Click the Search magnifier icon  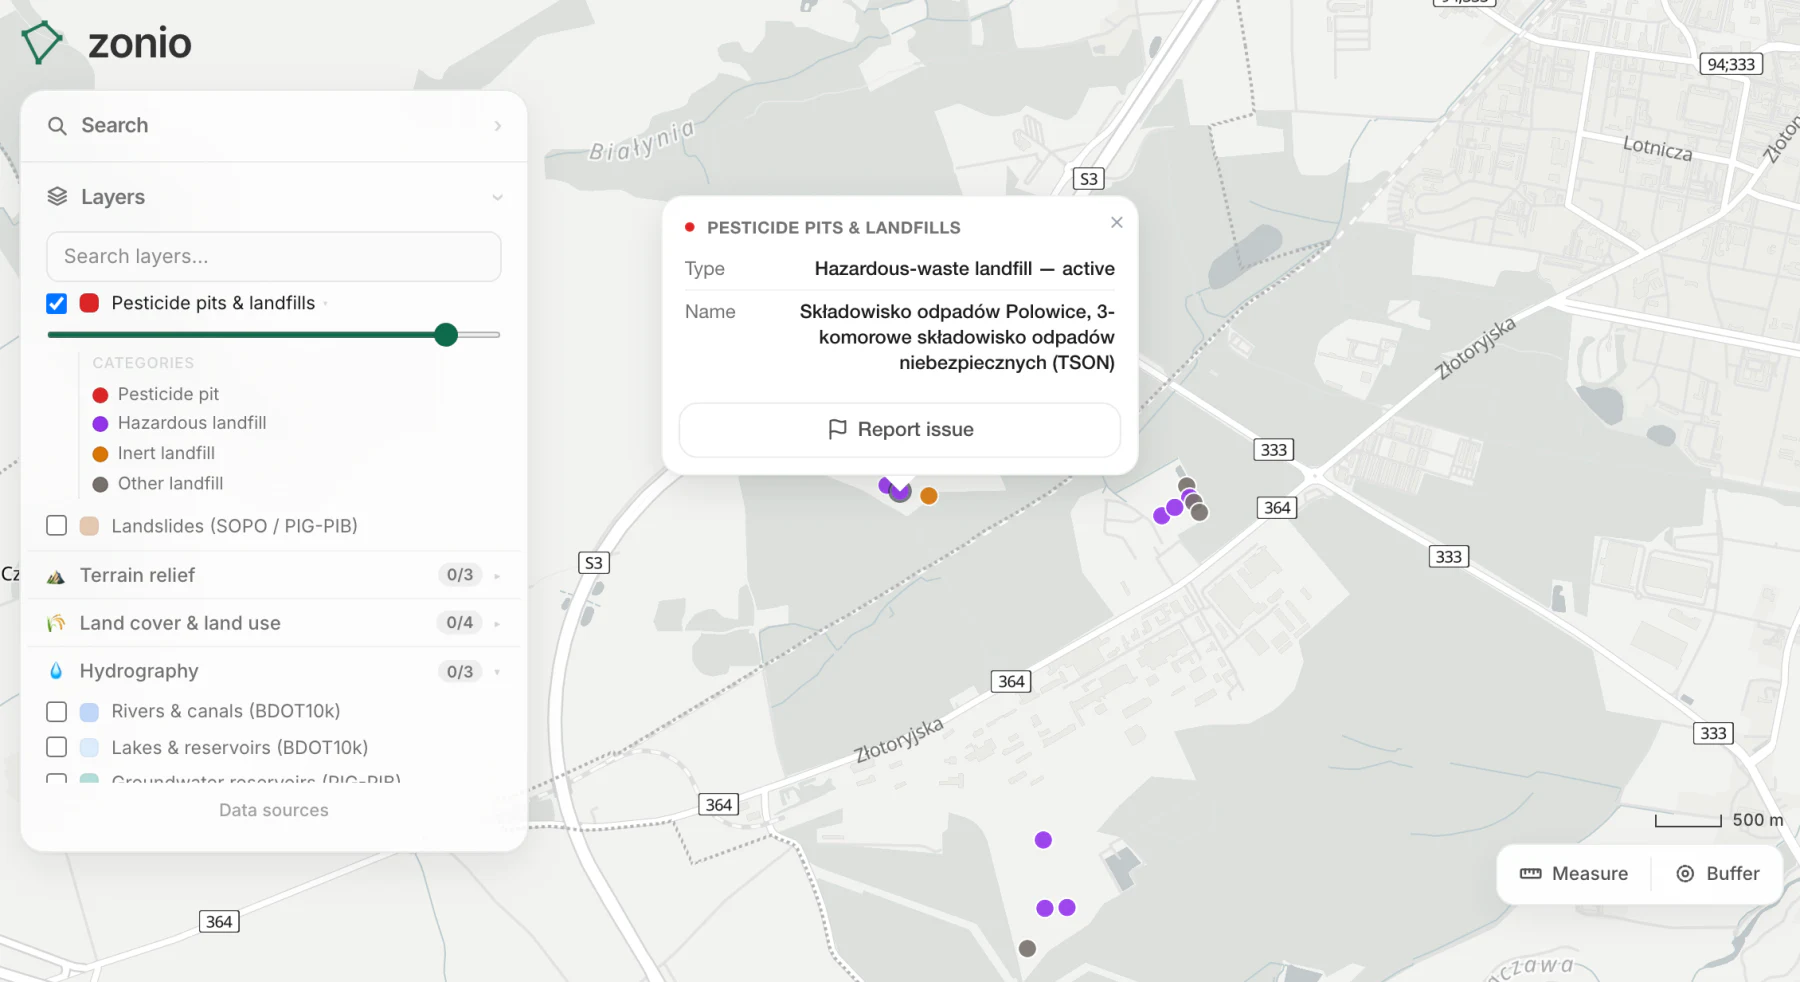click(x=57, y=126)
